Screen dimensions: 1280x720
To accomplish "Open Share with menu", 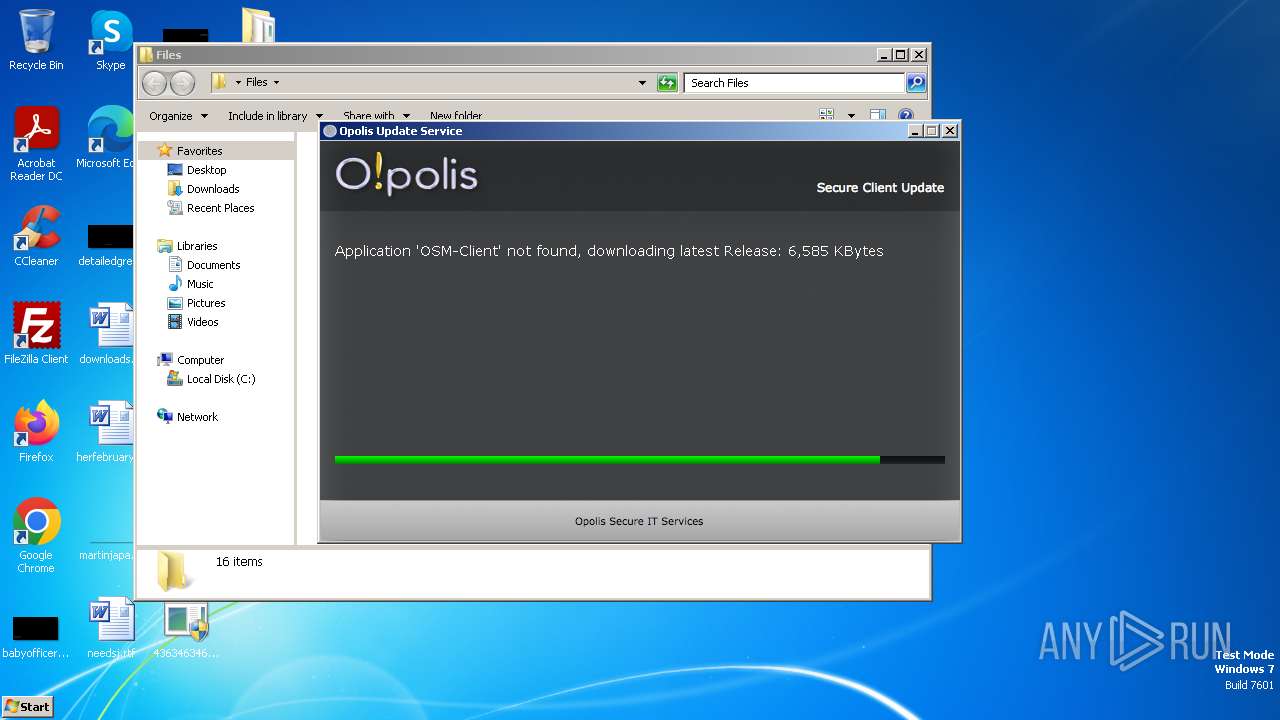I will 376,116.
